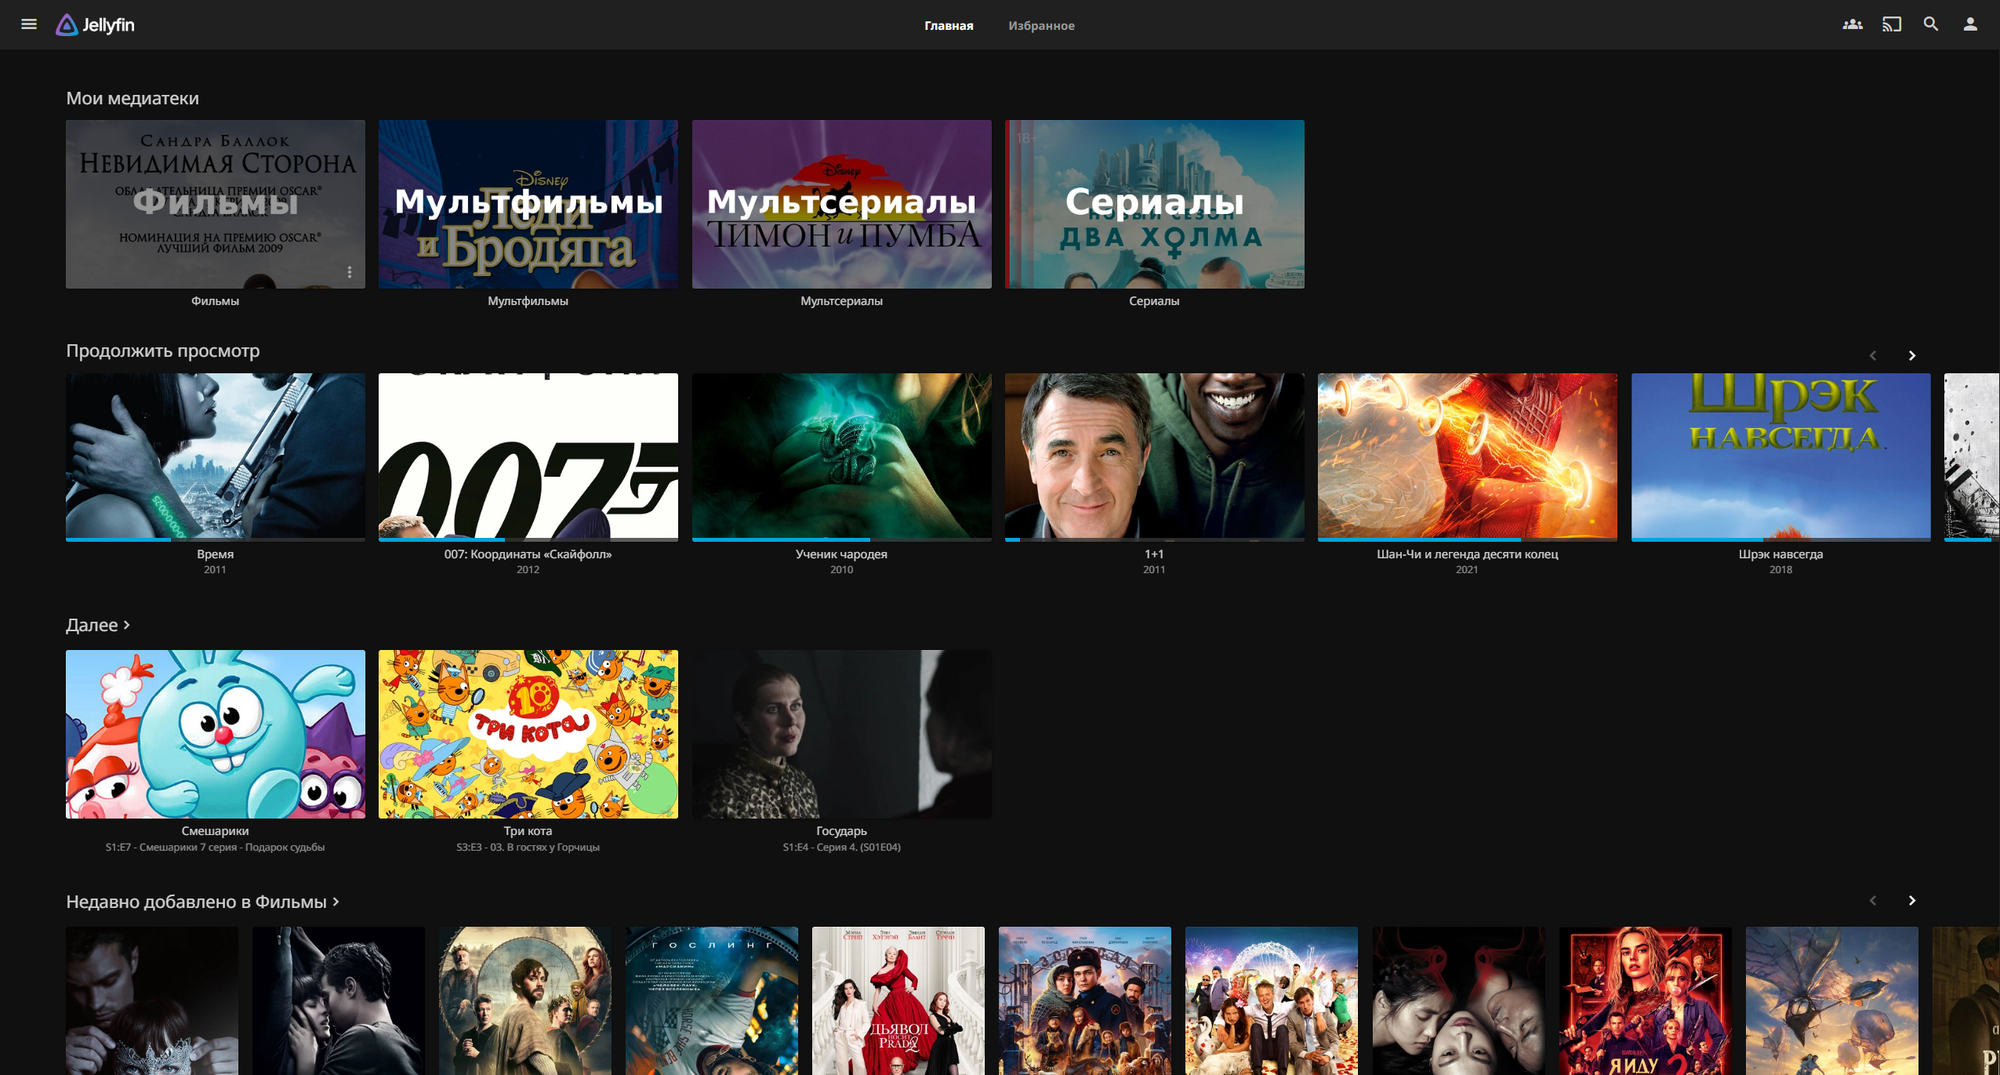
Task: Click the Время title text
Action: point(215,554)
